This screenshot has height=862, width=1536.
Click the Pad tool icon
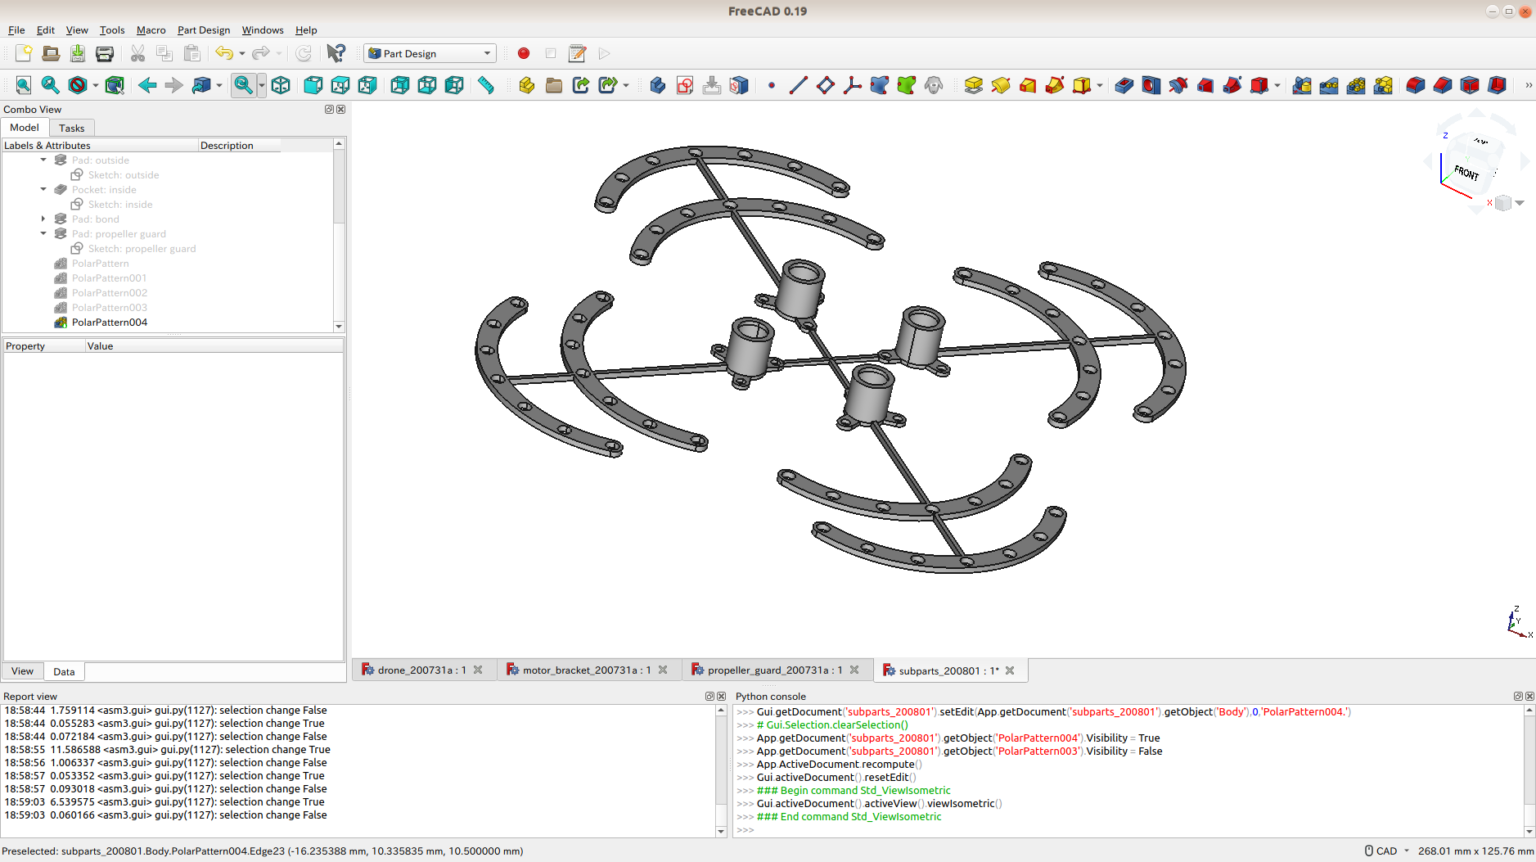973,86
